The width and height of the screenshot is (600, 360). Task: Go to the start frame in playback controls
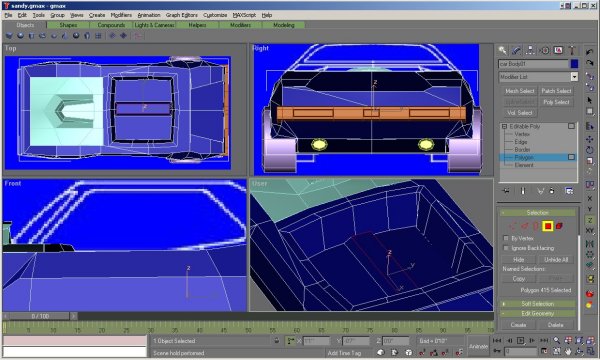tap(497, 340)
